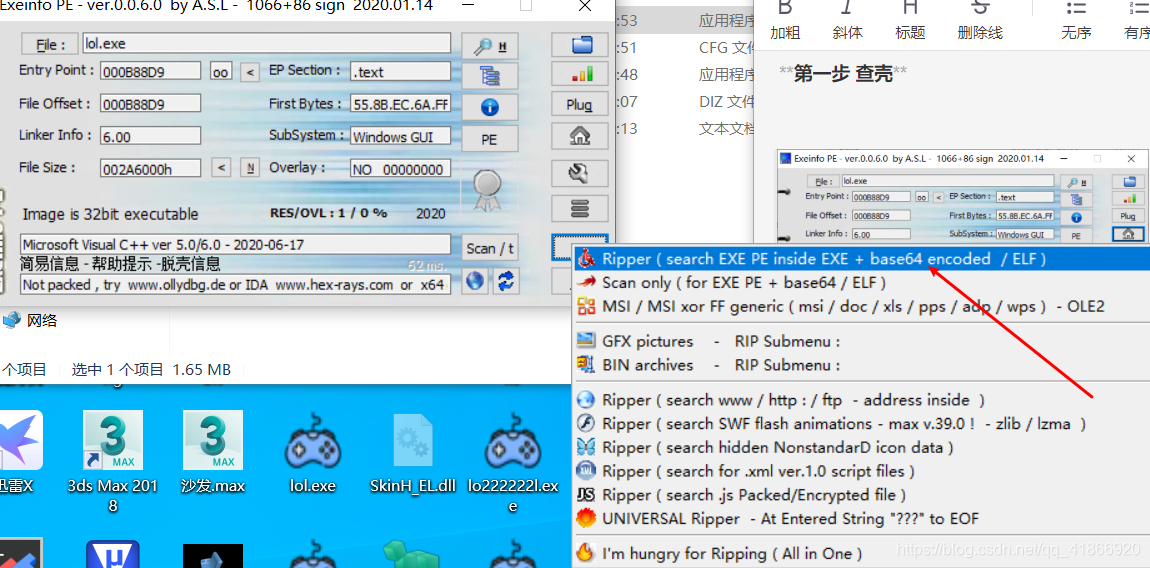Choose Scan only for EXE PE entry
Viewport: 1150px width, 568px height.
pos(860,283)
